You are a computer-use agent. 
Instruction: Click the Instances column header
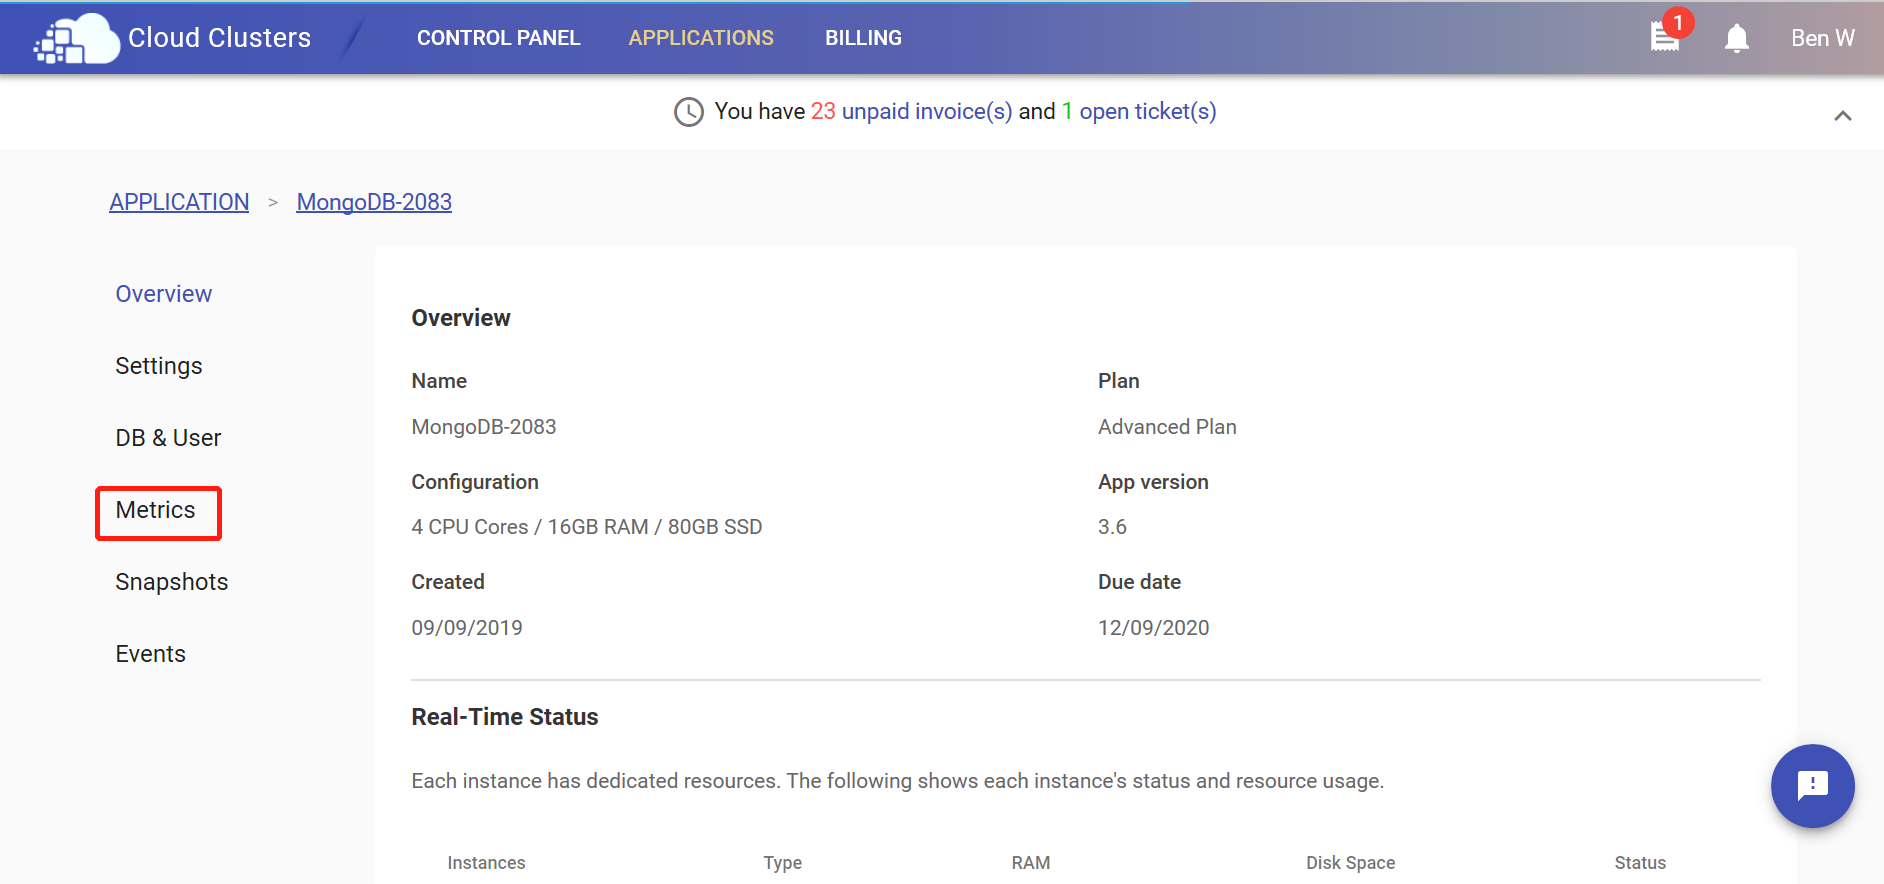(486, 863)
